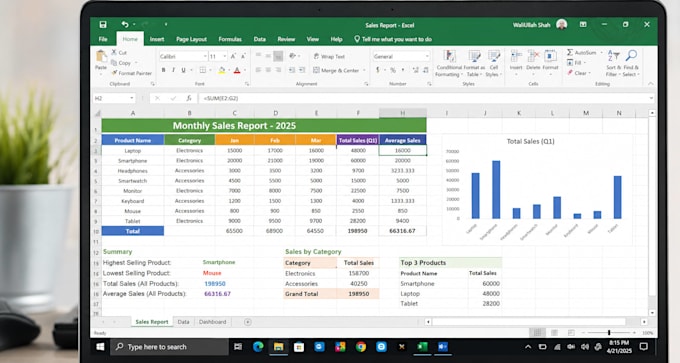Cut the selection with the scissors icon
The width and height of the screenshot is (680, 363).
tap(114, 52)
